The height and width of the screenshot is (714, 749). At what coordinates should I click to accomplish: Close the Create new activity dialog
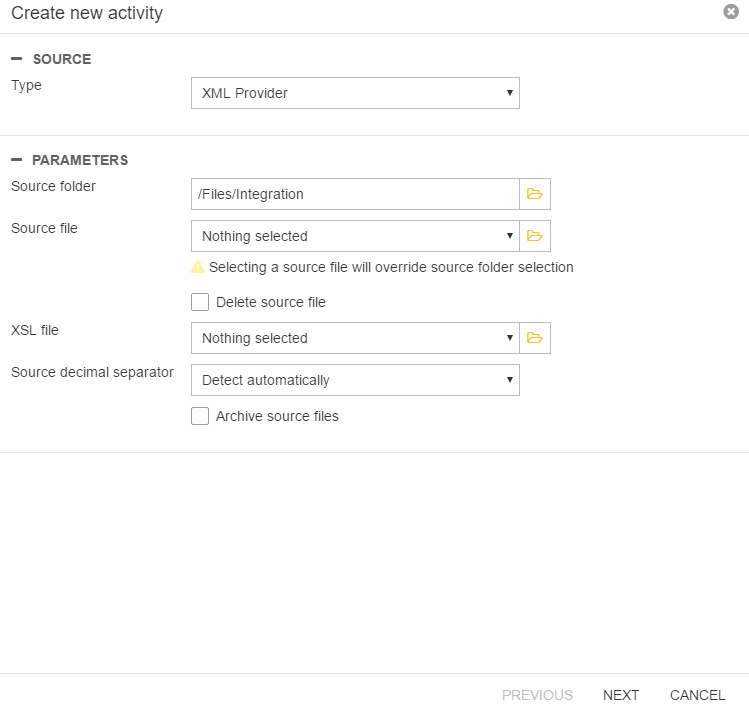(731, 12)
